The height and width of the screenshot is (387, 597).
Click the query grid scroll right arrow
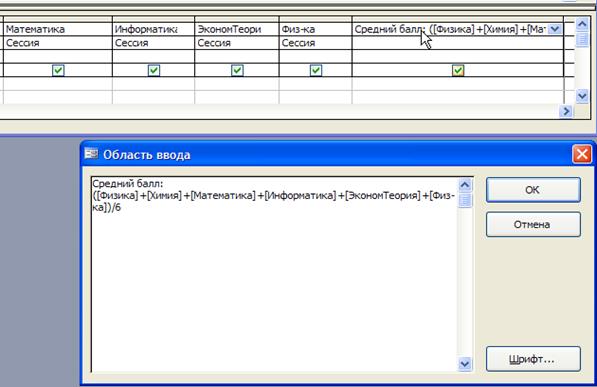566,111
